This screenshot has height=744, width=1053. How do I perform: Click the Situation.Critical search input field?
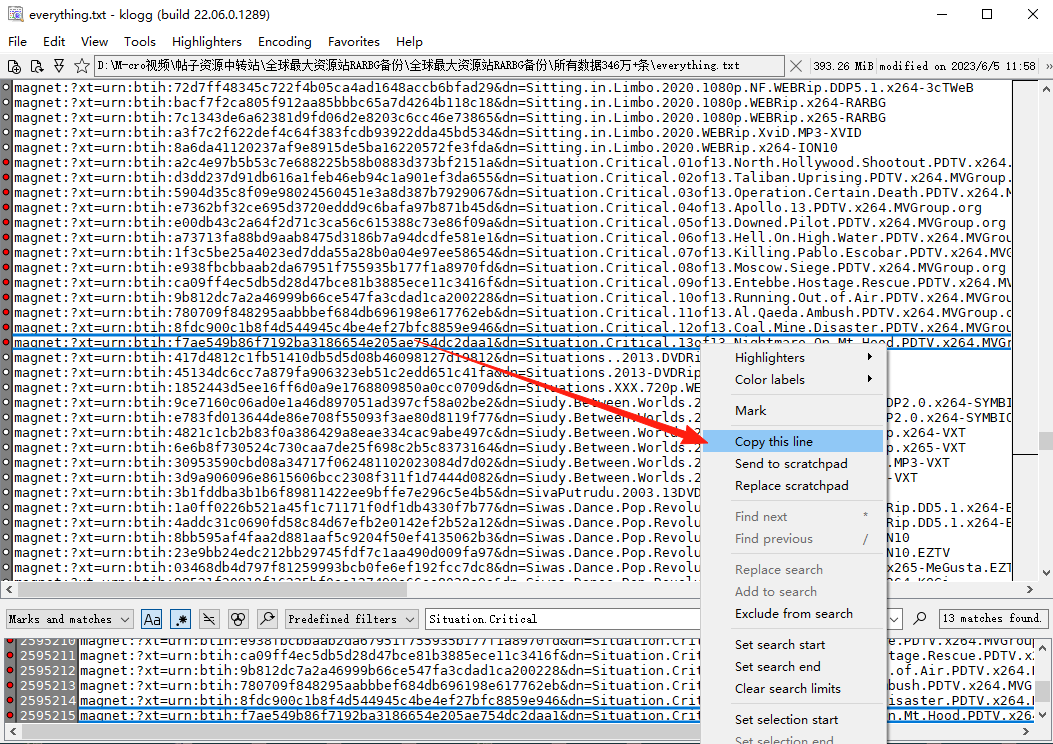click(x=560, y=619)
